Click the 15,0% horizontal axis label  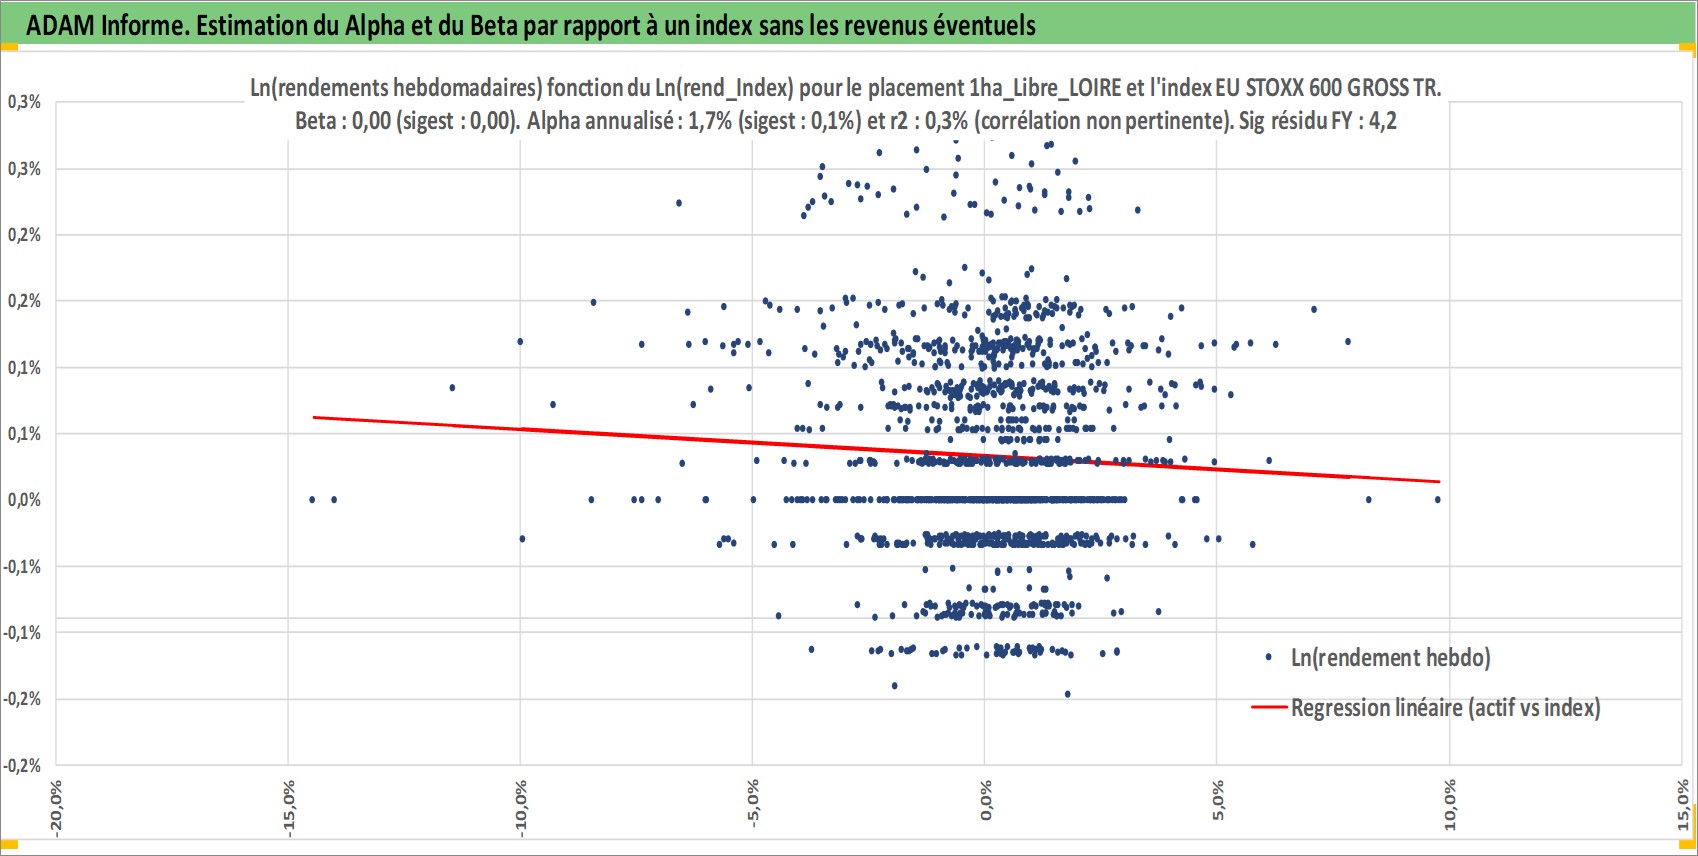[1683, 804]
